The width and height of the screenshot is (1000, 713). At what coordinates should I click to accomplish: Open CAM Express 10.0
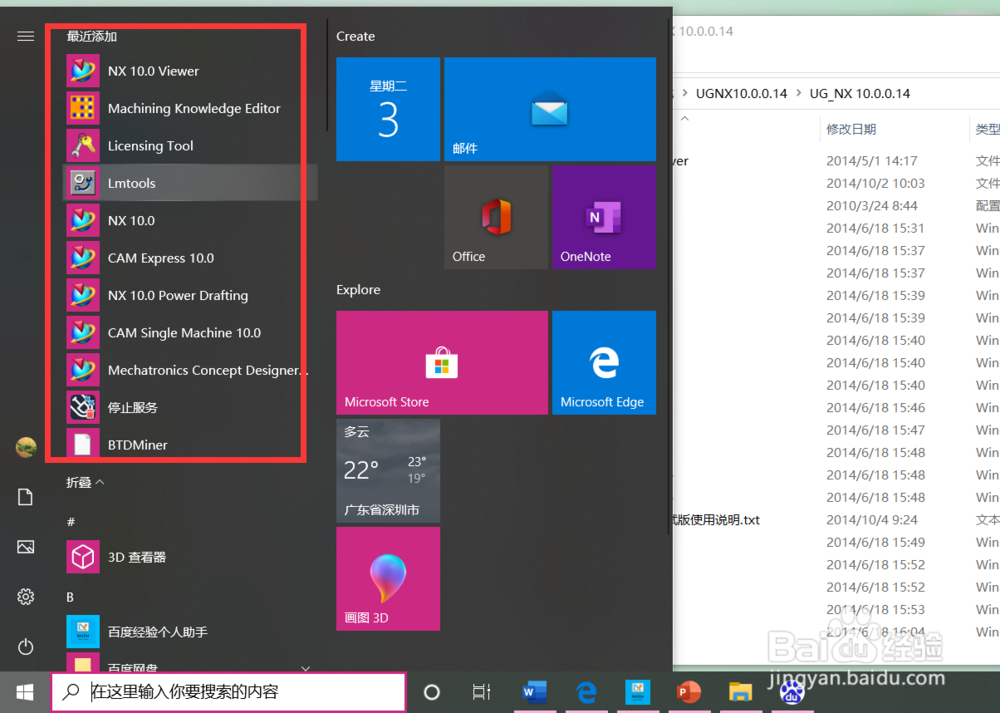click(190, 258)
